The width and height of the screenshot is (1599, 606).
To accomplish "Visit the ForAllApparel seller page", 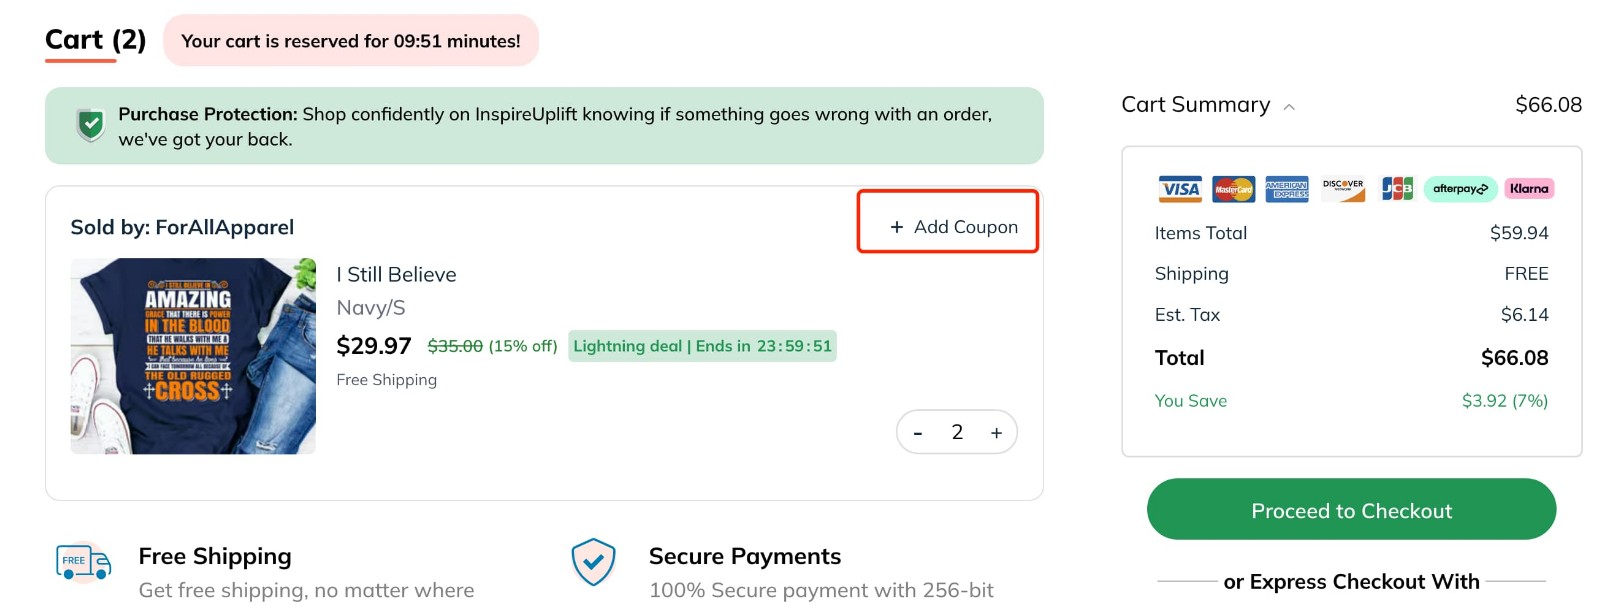I will click(225, 227).
